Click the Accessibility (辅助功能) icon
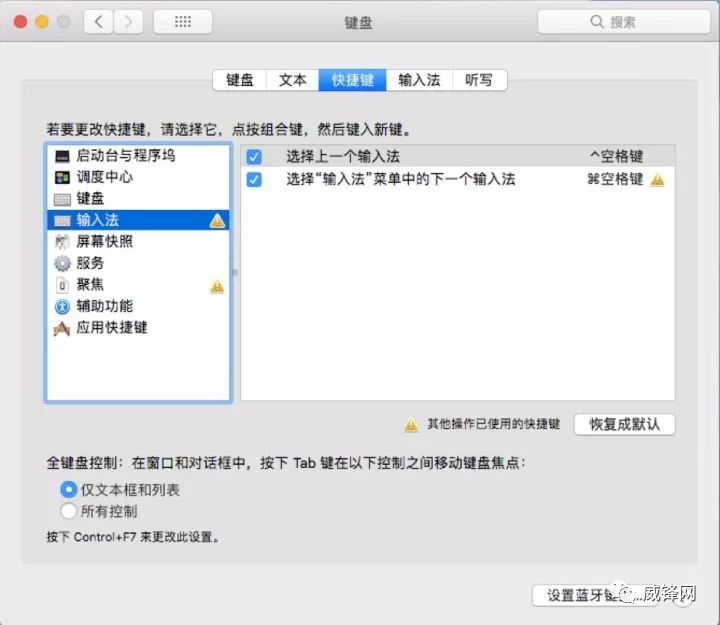 62,306
